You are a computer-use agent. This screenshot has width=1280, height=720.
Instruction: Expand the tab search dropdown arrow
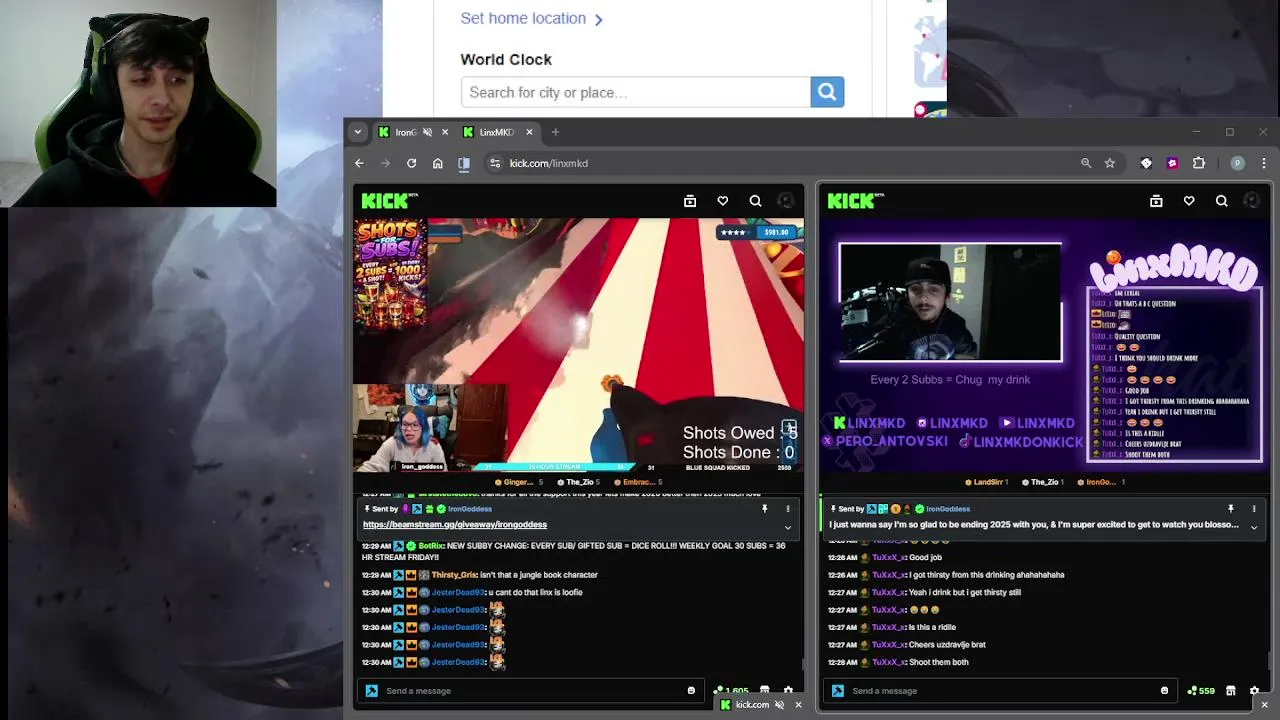[x=357, y=132]
